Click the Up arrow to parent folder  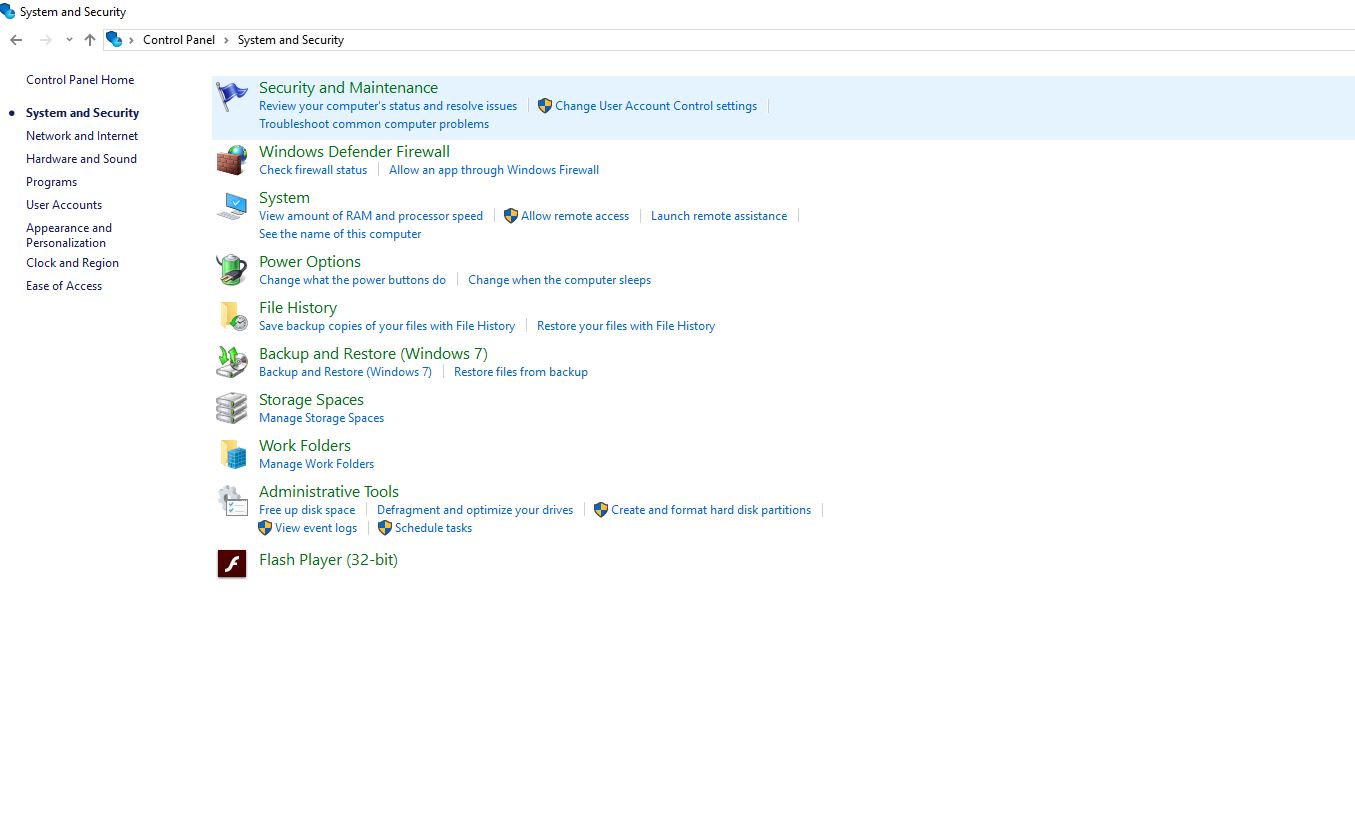(90, 40)
